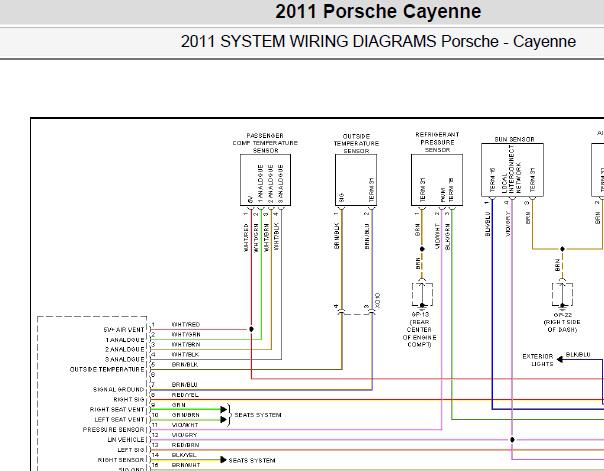Click the 'RED/YEL' wire label at pin 8

(x=185, y=395)
